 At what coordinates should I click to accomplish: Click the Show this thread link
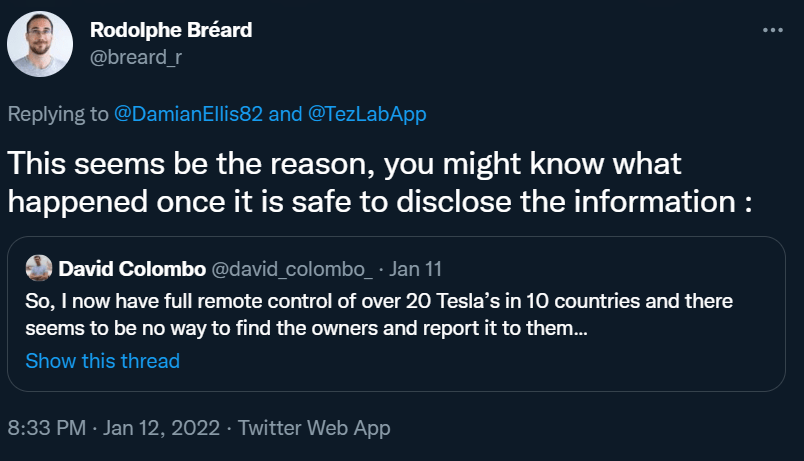102,361
